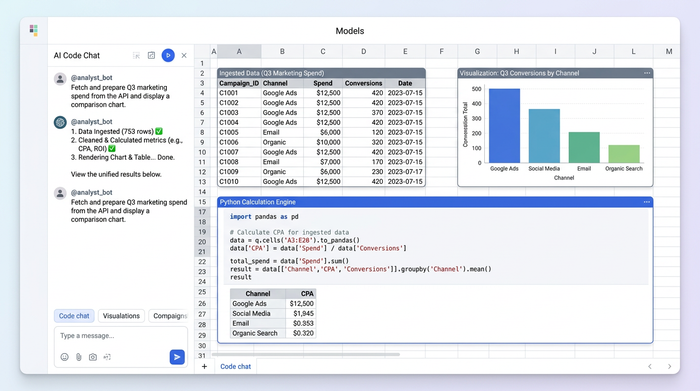Focus the Type a message field

point(121,336)
